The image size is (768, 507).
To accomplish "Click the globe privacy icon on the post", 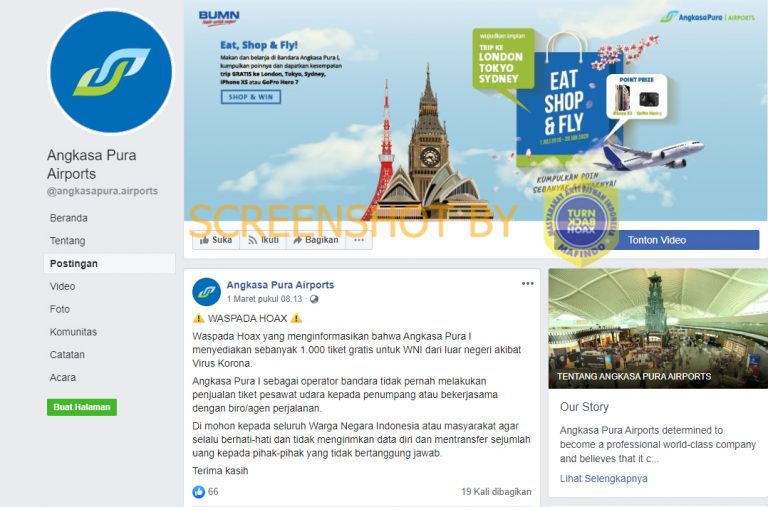I will click(x=314, y=299).
